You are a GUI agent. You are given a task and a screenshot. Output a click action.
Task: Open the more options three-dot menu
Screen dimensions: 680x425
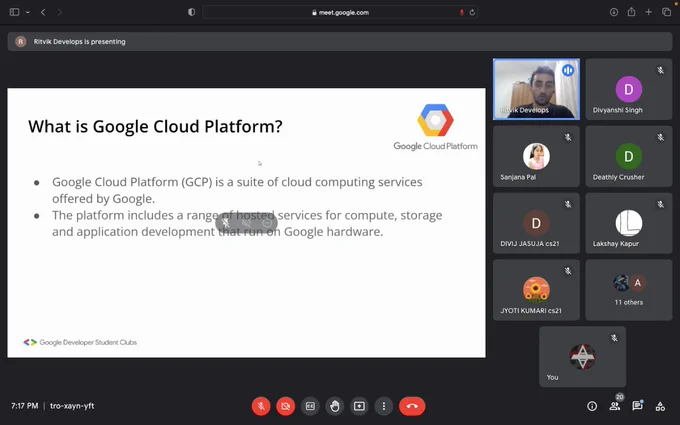click(384, 406)
